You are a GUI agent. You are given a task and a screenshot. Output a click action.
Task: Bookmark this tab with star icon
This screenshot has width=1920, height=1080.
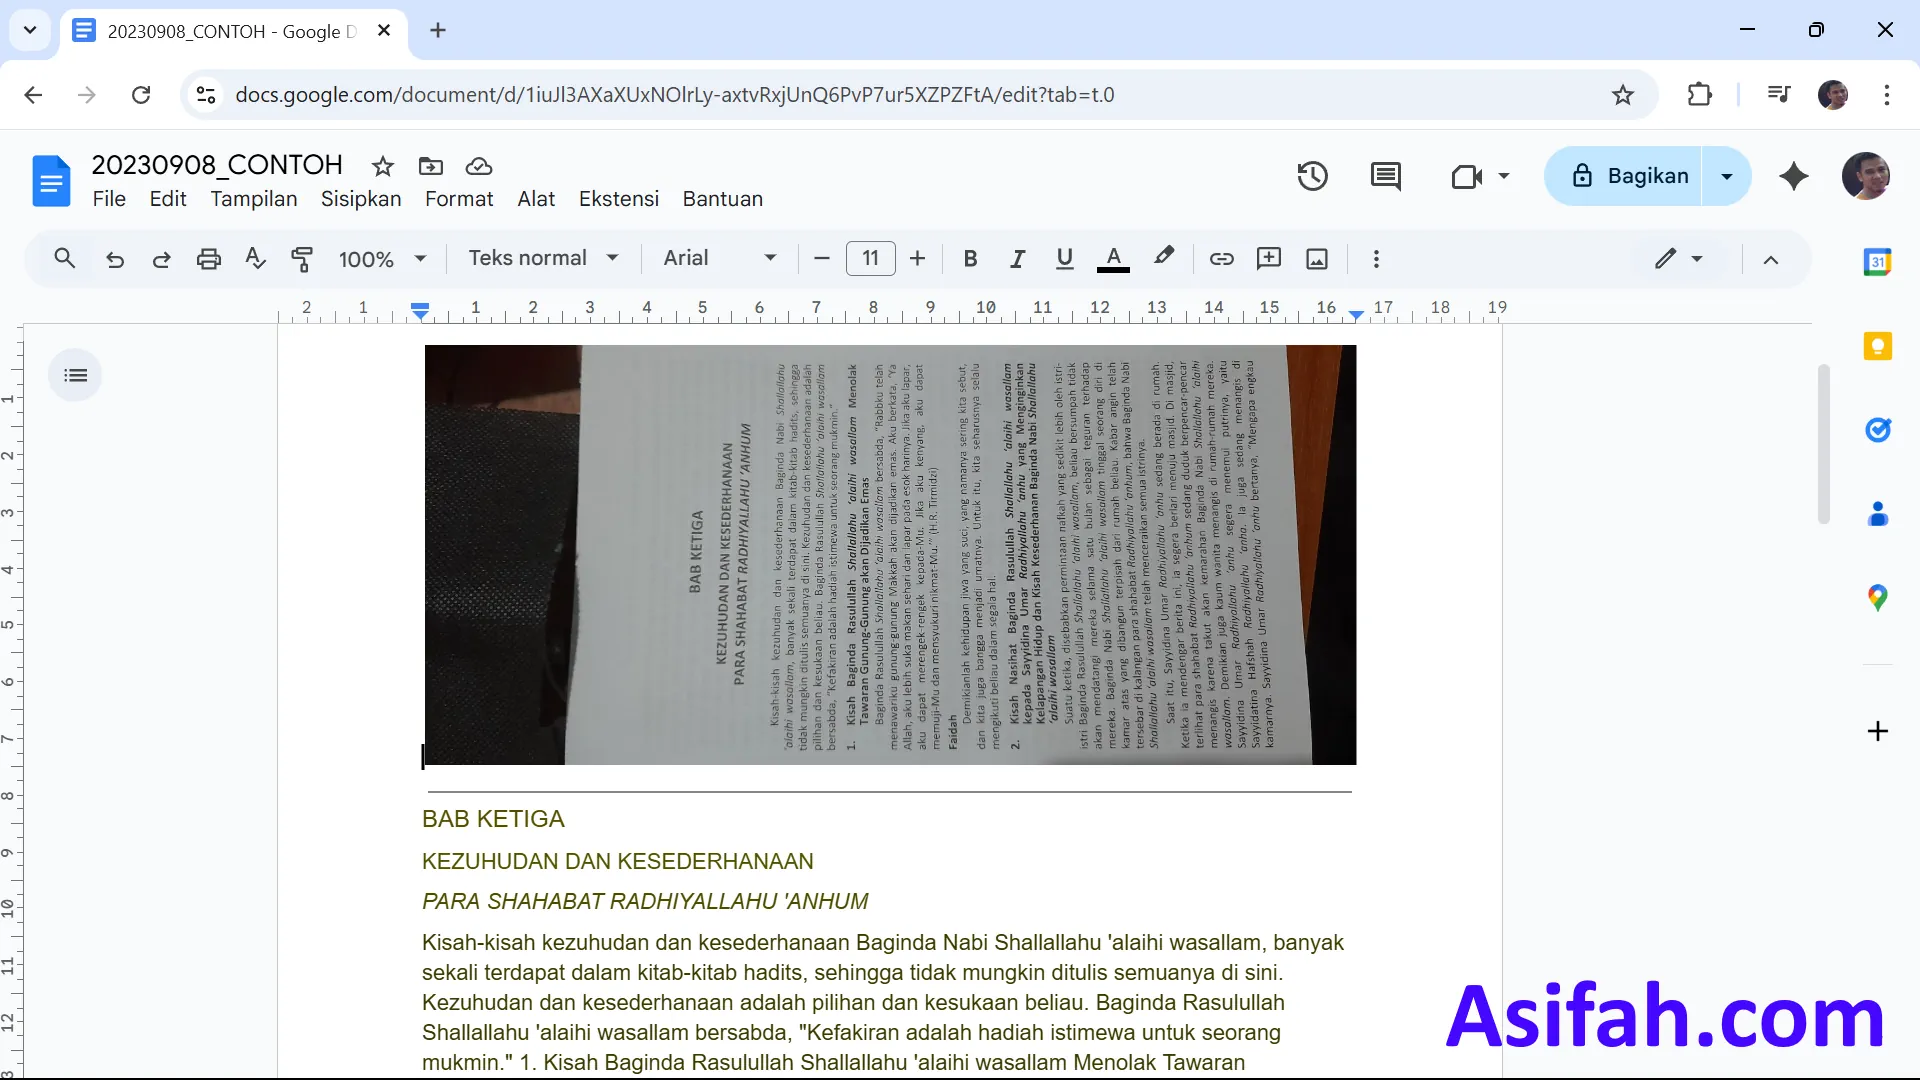click(x=1622, y=95)
